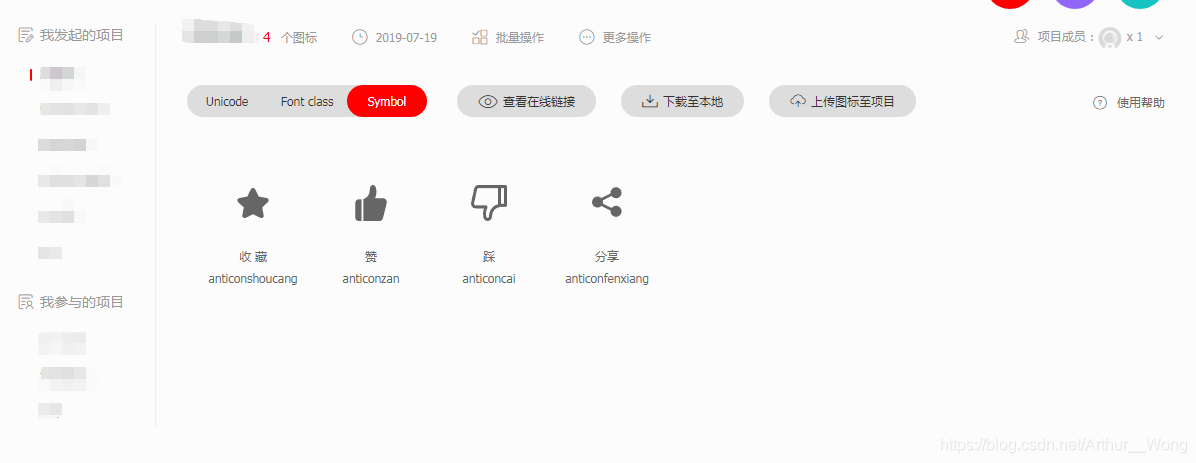Select the thumbs-down 踩 icon
Viewport: 1196px width, 463px height.
click(489, 203)
